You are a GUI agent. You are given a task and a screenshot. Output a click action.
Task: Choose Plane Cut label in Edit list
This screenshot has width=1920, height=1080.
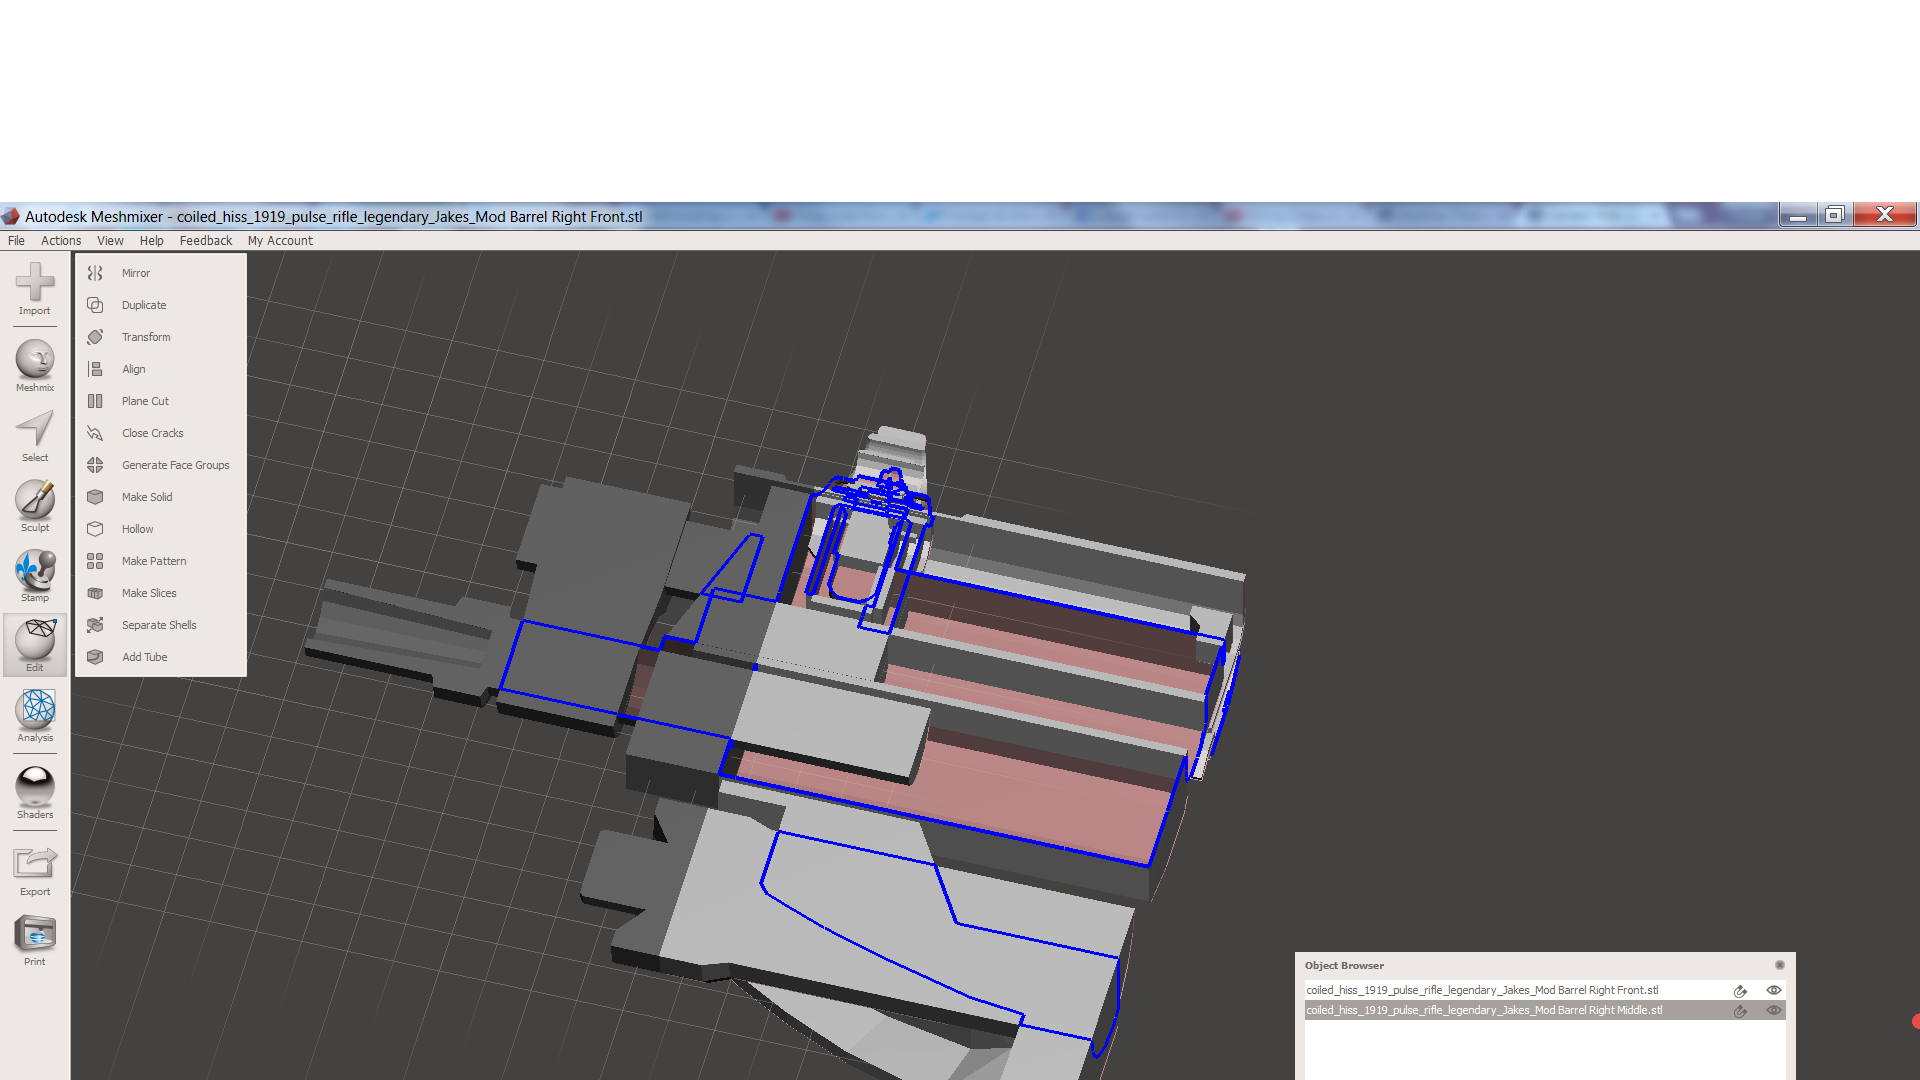point(145,401)
